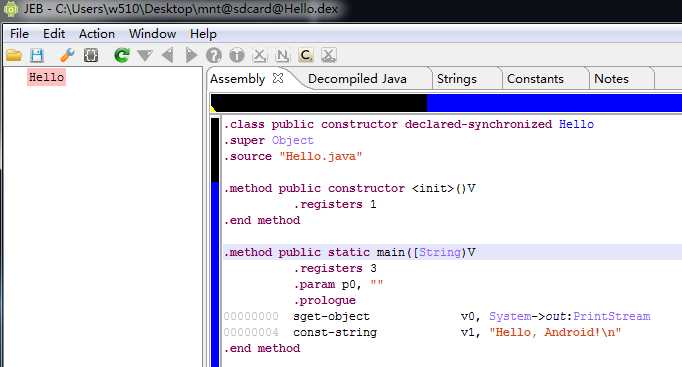The height and width of the screenshot is (367, 682).
Task: Select the Hello class in the tree
Action: coord(46,77)
